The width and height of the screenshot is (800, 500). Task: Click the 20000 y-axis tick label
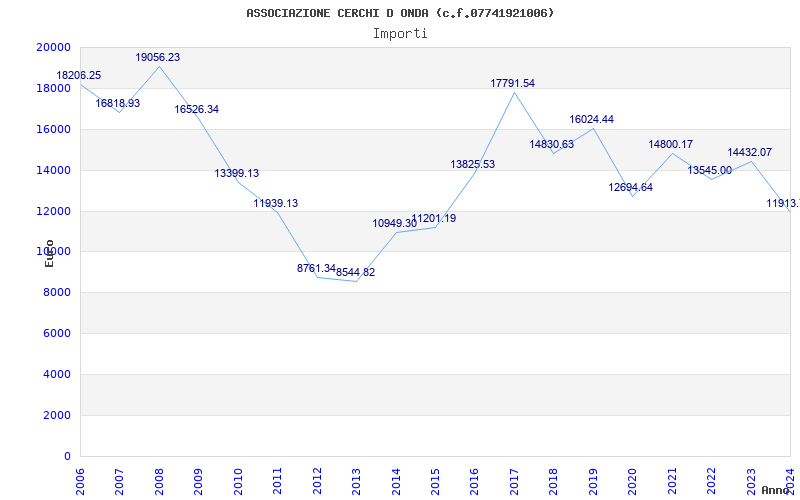54,47
